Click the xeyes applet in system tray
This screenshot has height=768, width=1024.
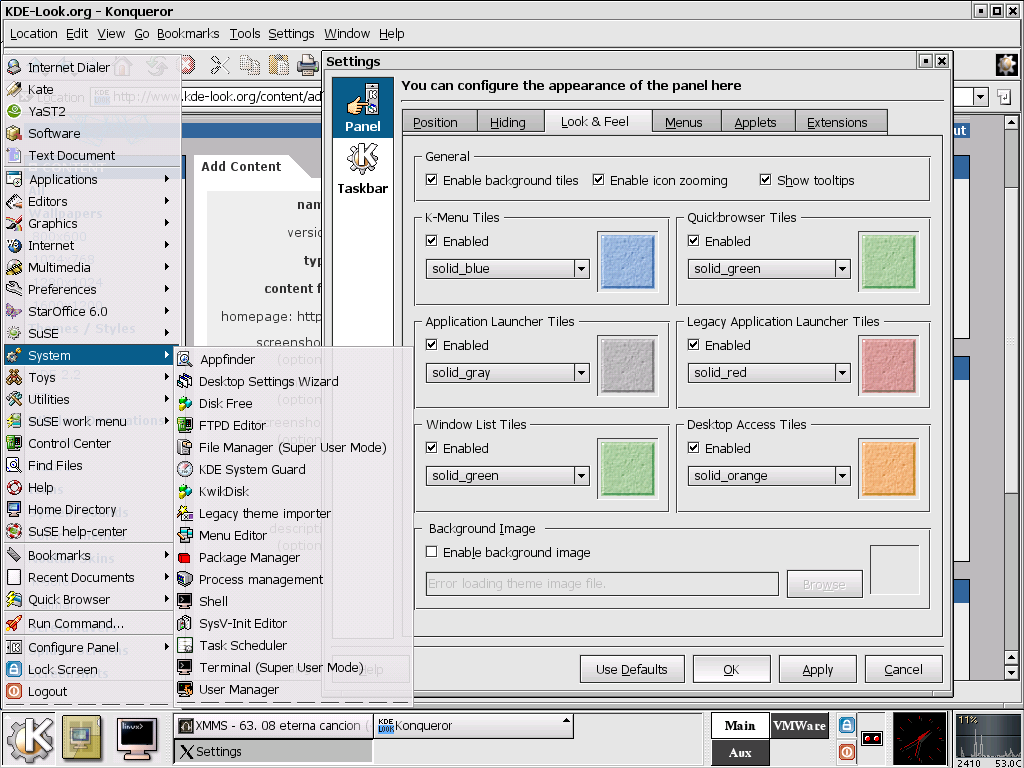[x=872, y=739]
